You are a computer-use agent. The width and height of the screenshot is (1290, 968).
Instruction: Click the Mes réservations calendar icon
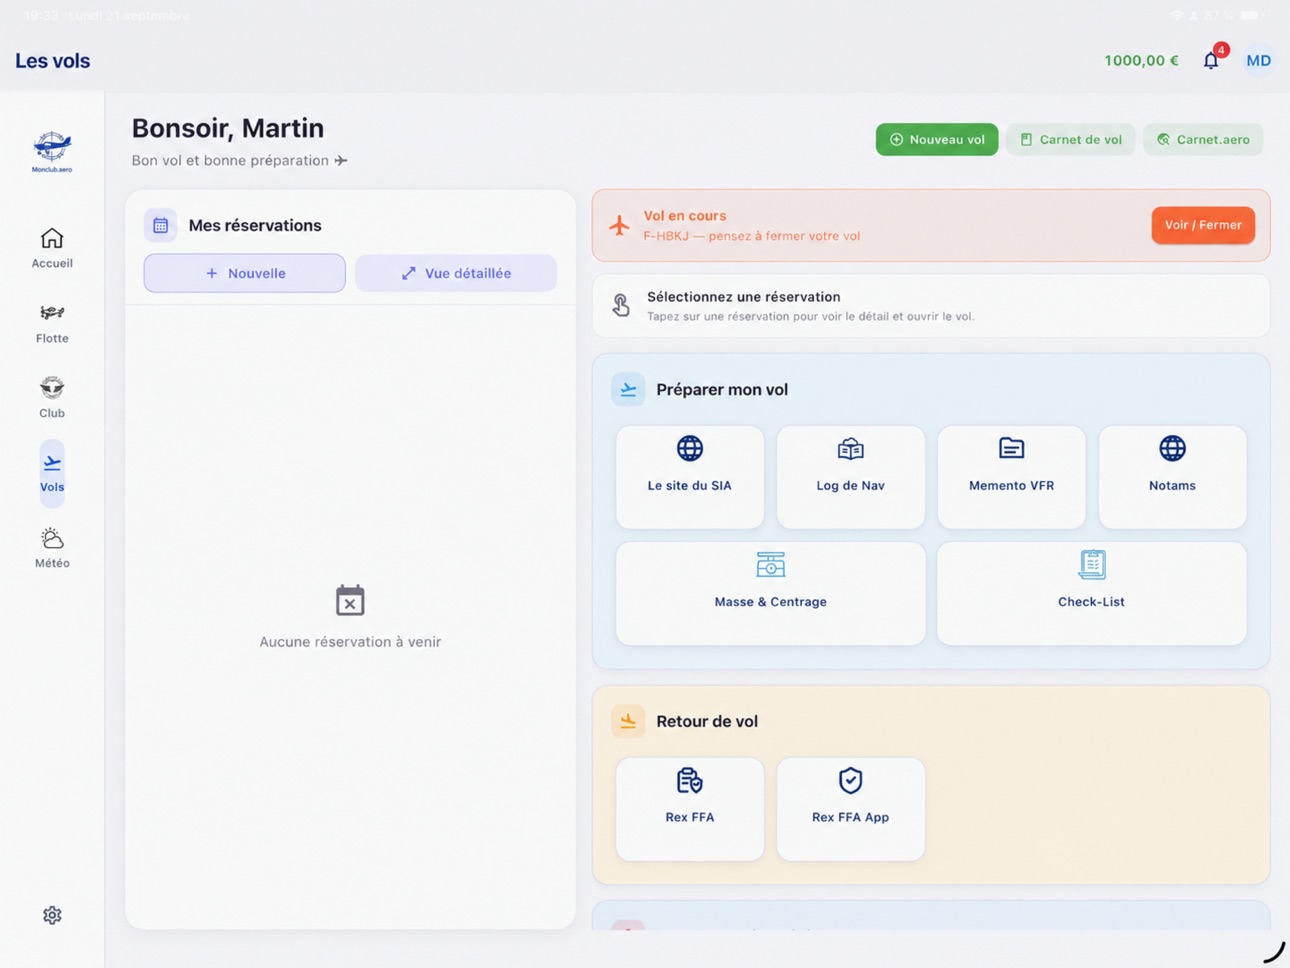(x=160, y=225)
